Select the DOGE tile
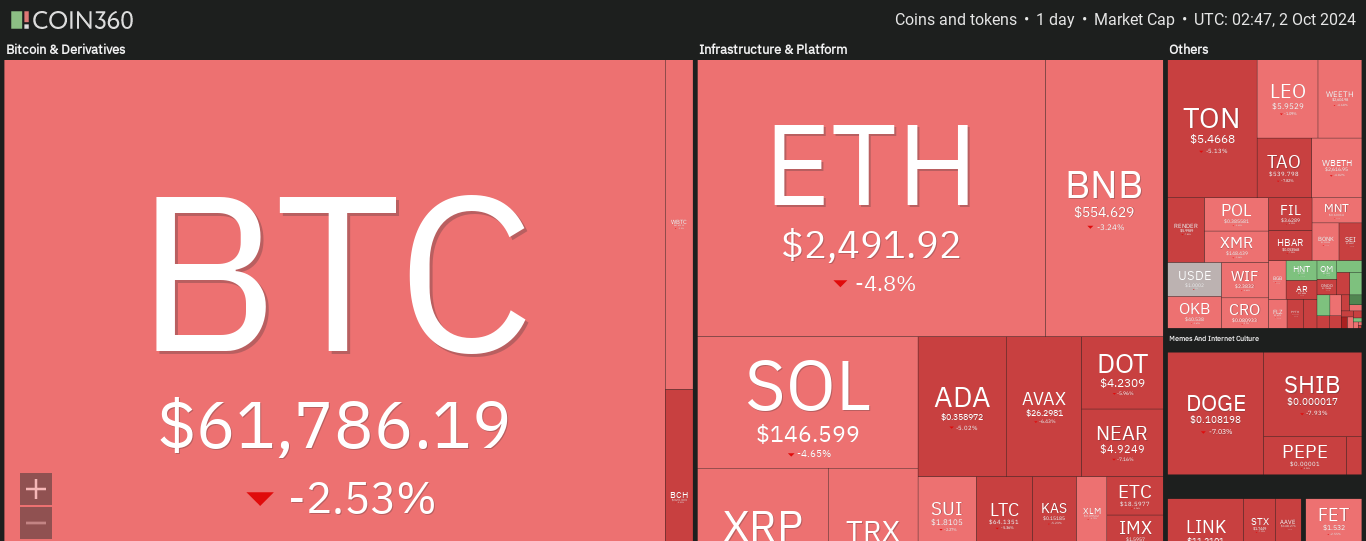Image resolution: width=1366 pixels, height=541 pixels. [1215, 413]
